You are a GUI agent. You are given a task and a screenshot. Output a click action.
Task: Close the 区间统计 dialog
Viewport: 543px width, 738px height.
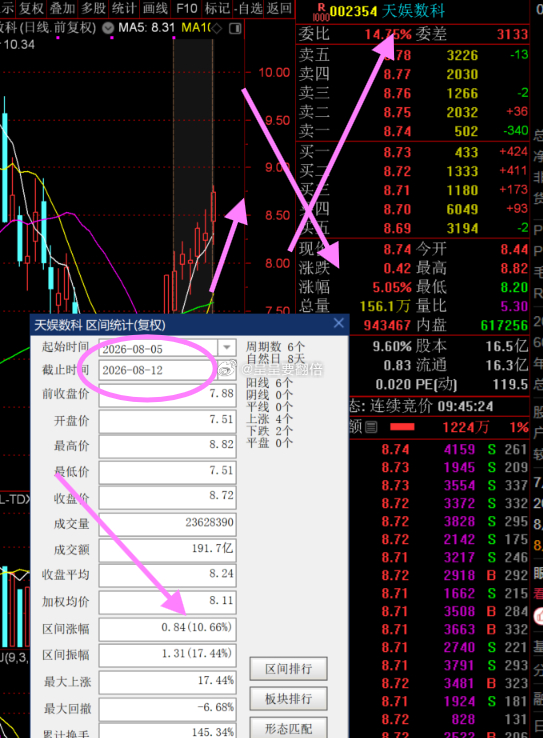click(339, 323)
